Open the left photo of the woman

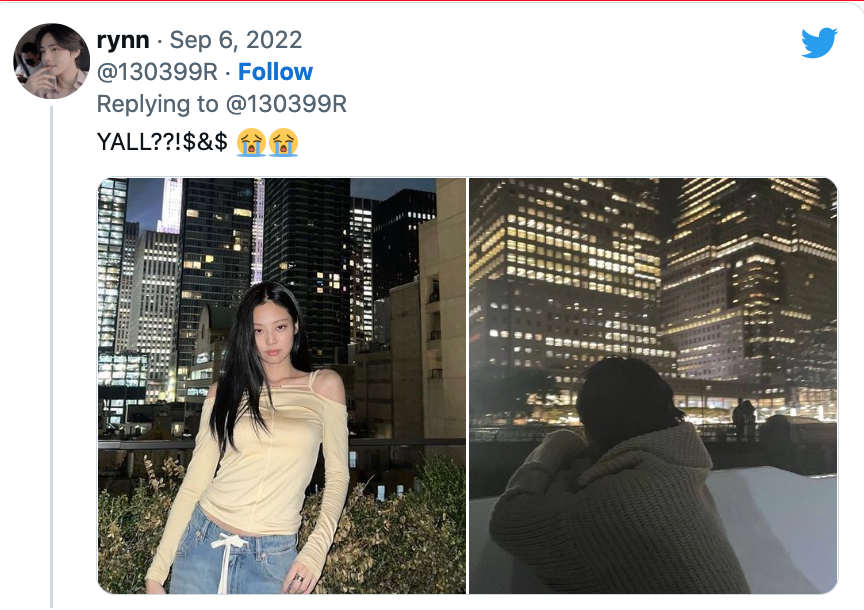[x=282, y=386]
